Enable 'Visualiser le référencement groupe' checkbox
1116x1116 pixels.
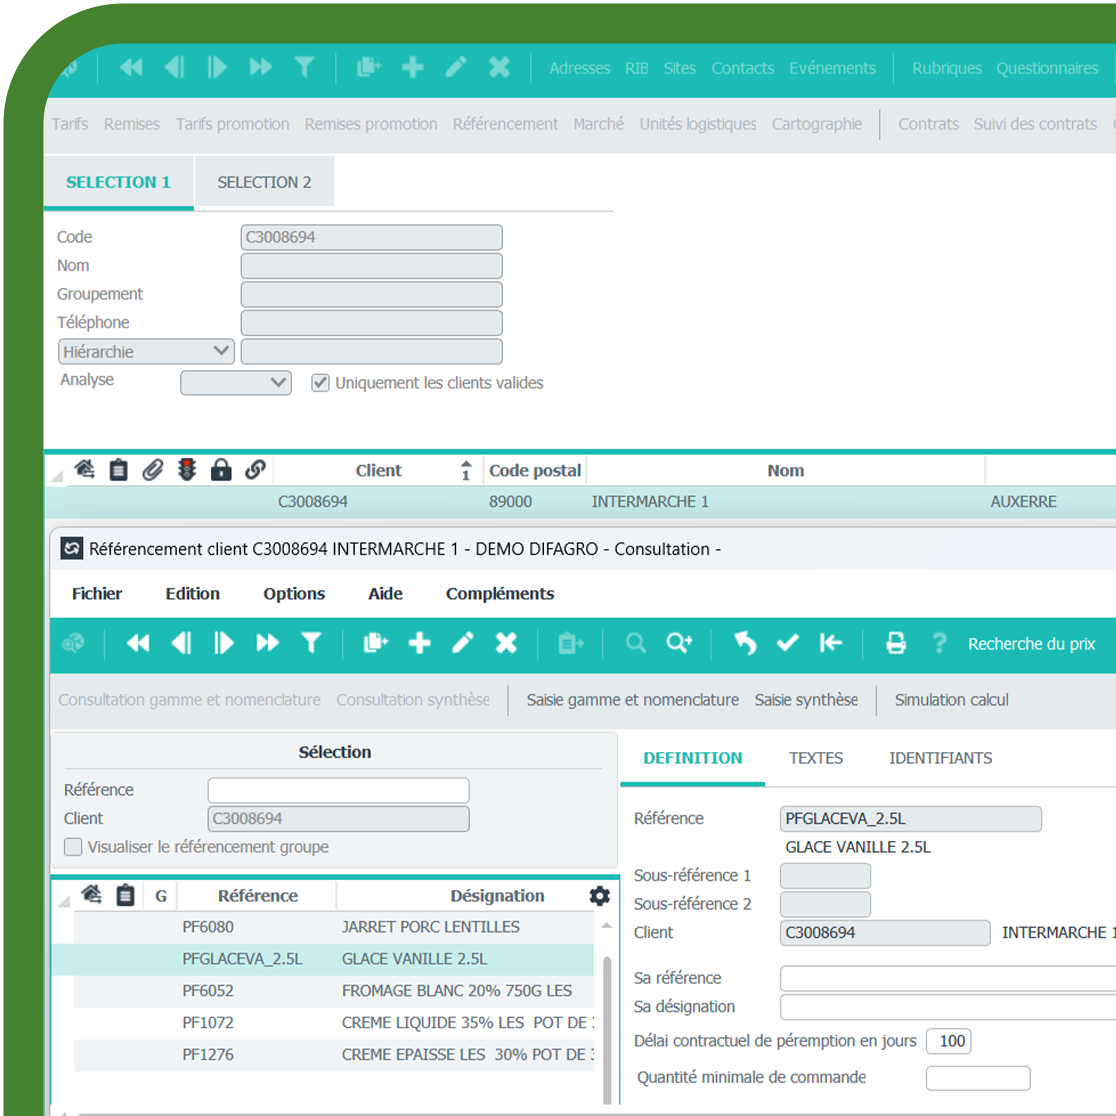73,847
